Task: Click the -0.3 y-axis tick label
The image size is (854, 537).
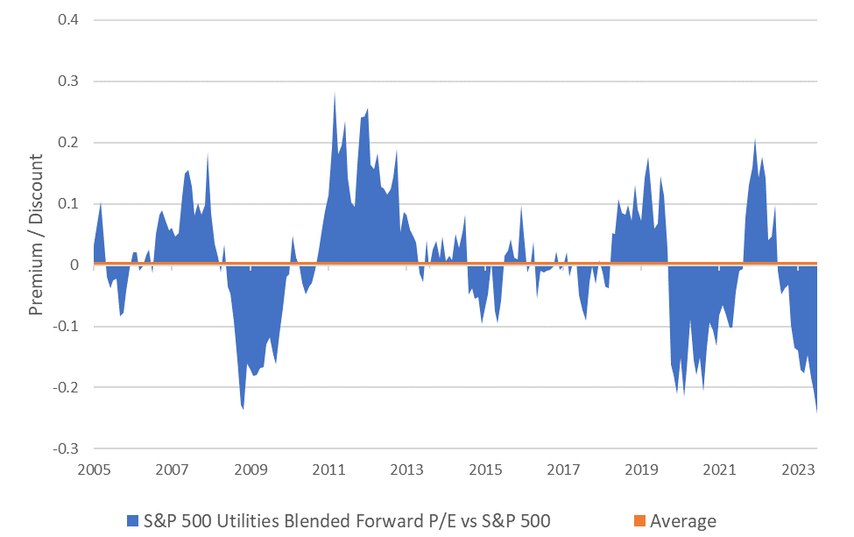Action: point(66,448)
